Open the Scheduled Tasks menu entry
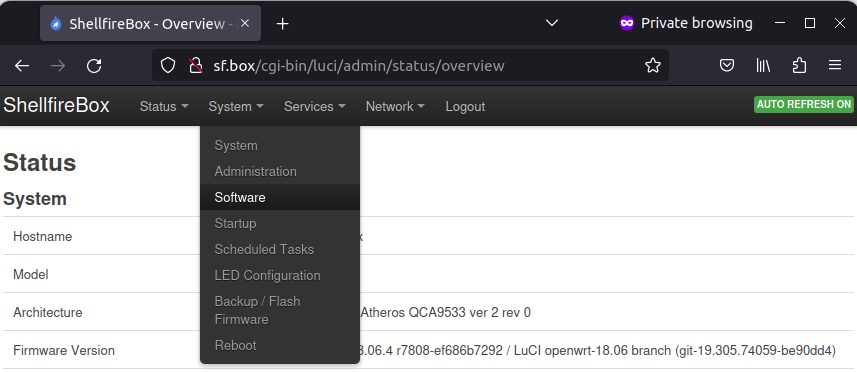857x372 pixels. point(280,249)
